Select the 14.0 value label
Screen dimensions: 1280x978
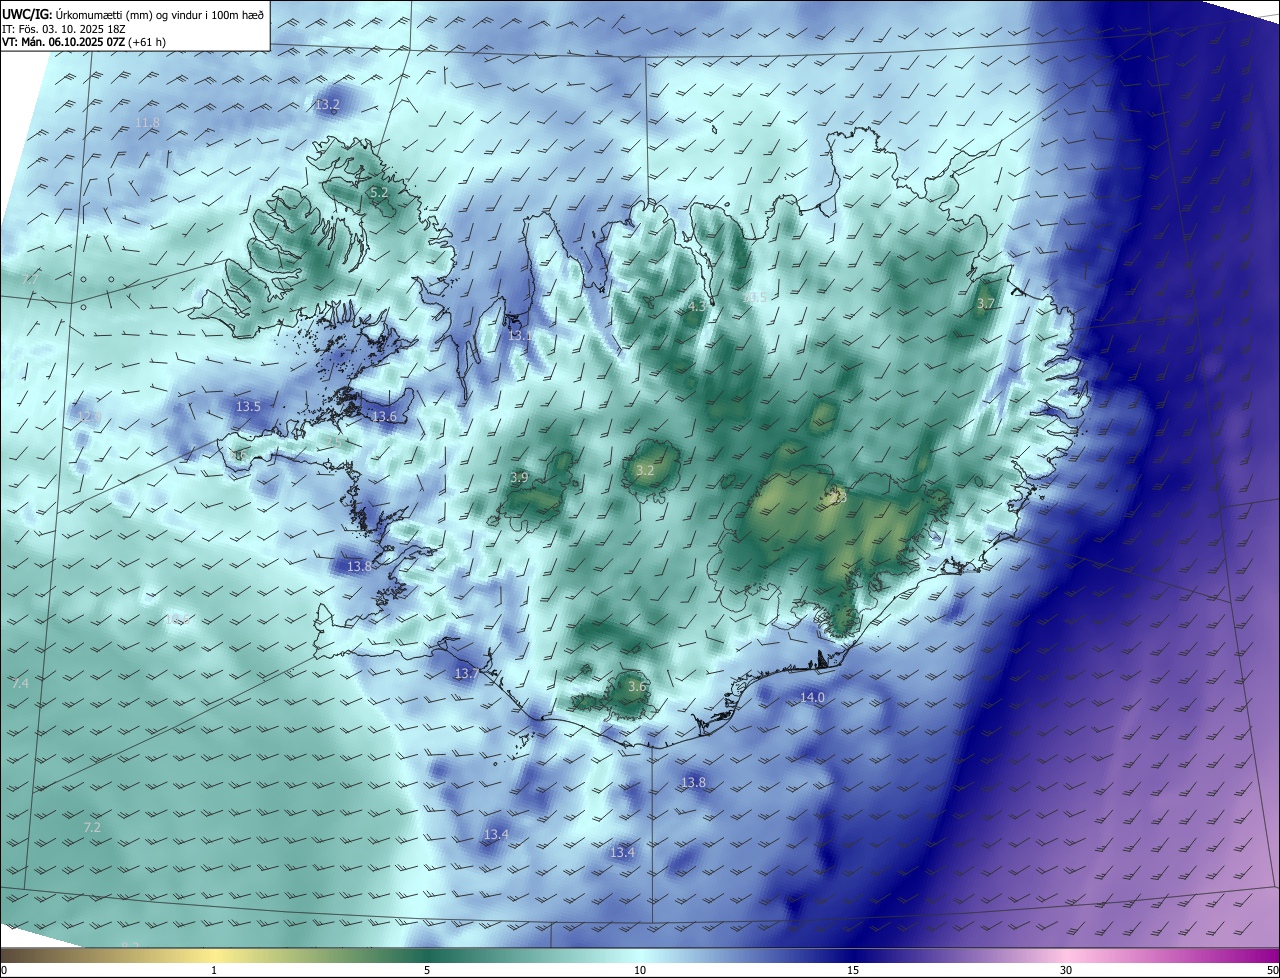[x=812, y=697]
